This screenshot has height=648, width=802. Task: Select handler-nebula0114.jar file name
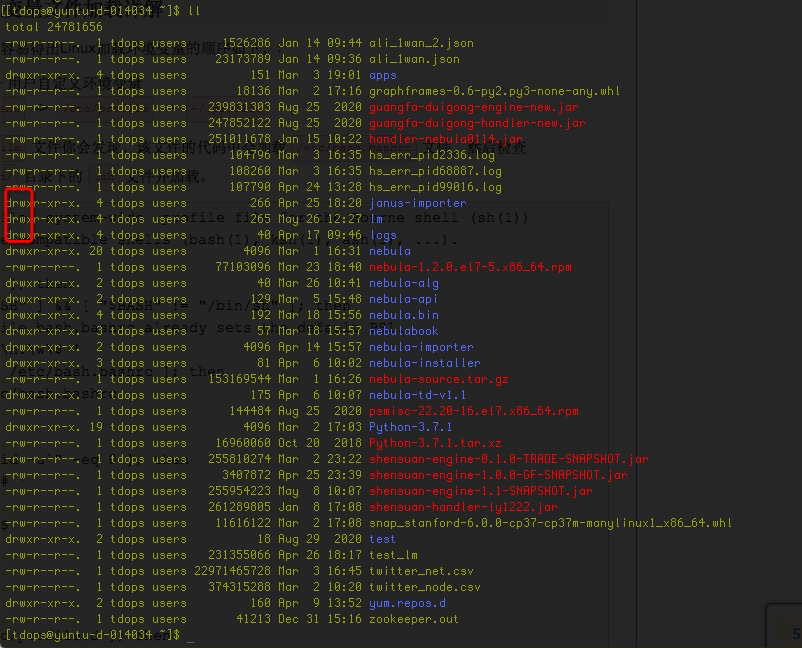point(445,139)
